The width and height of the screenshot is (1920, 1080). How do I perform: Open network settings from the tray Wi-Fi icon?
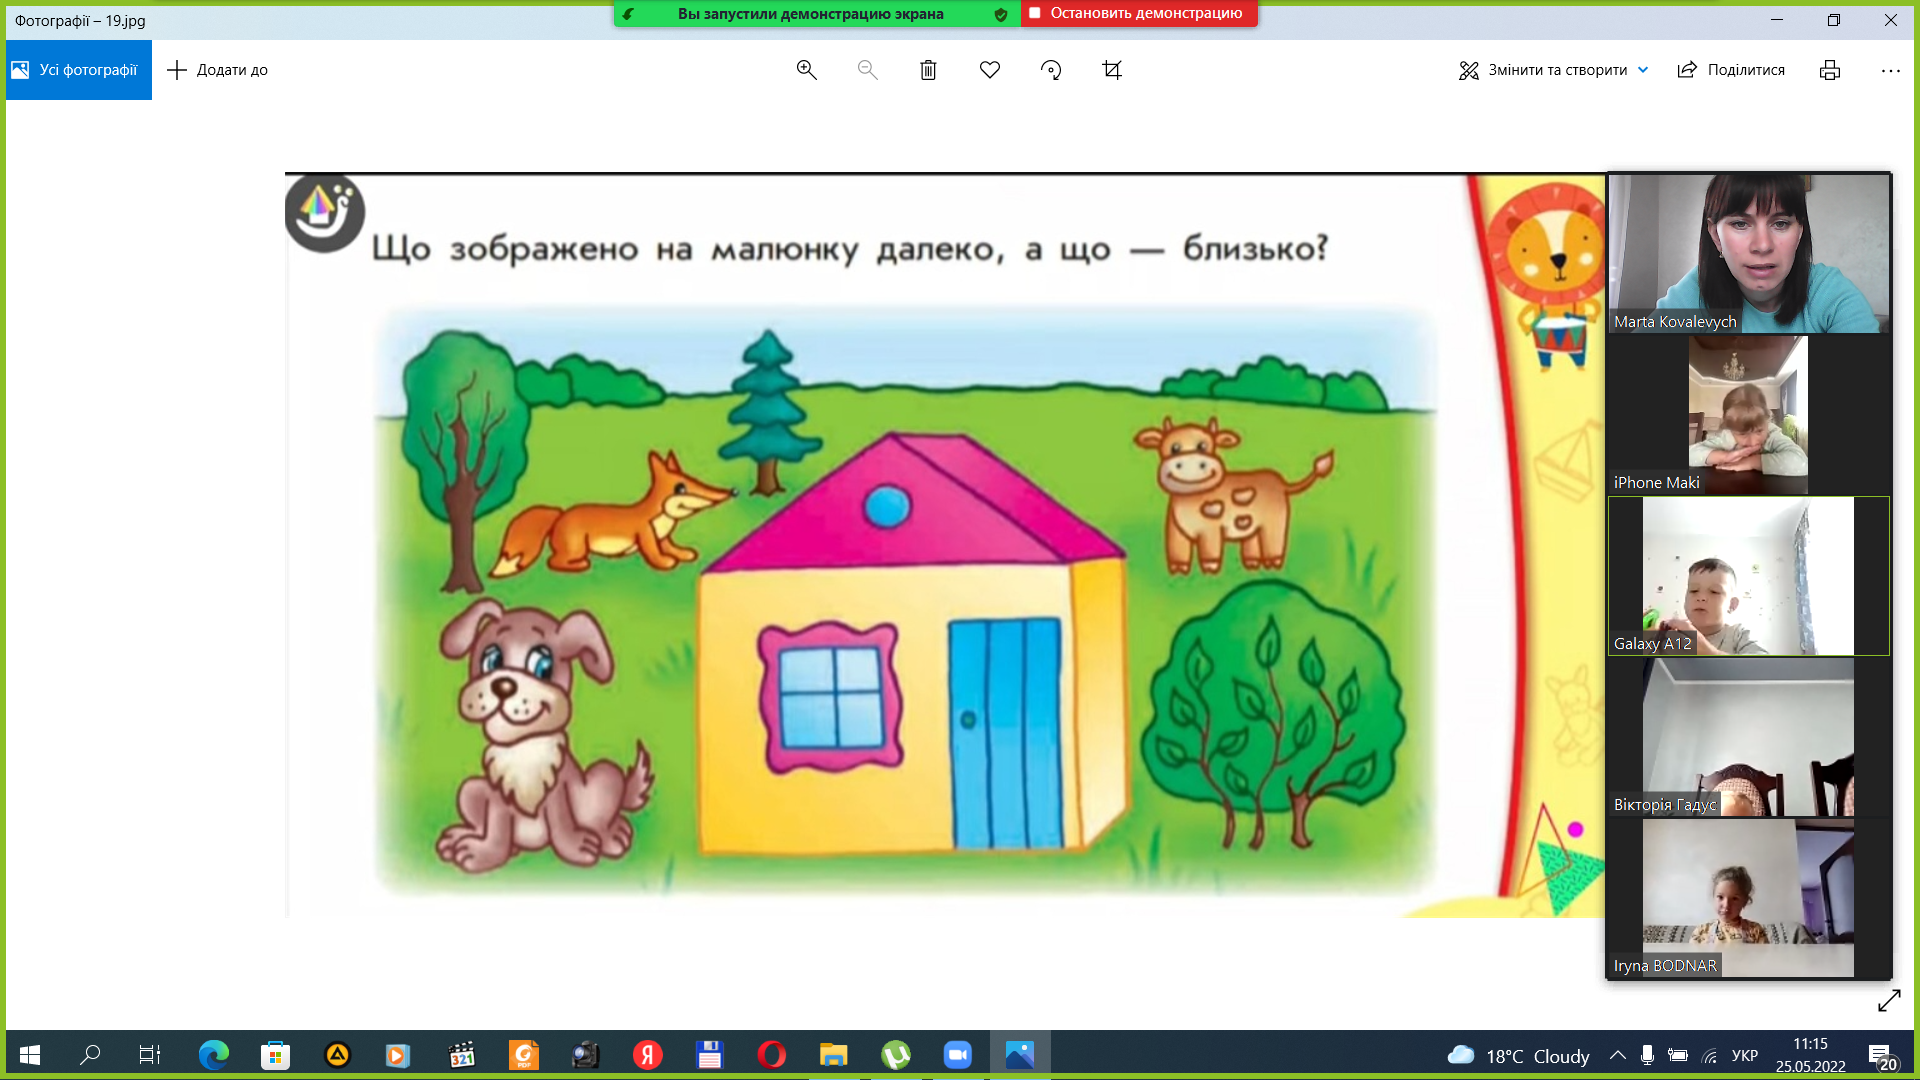coord(1710,1055)
